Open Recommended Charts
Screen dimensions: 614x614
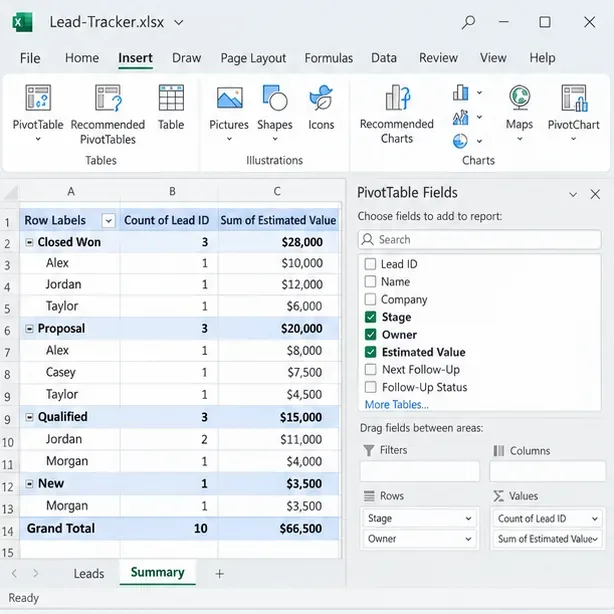[x=397, y=114]
